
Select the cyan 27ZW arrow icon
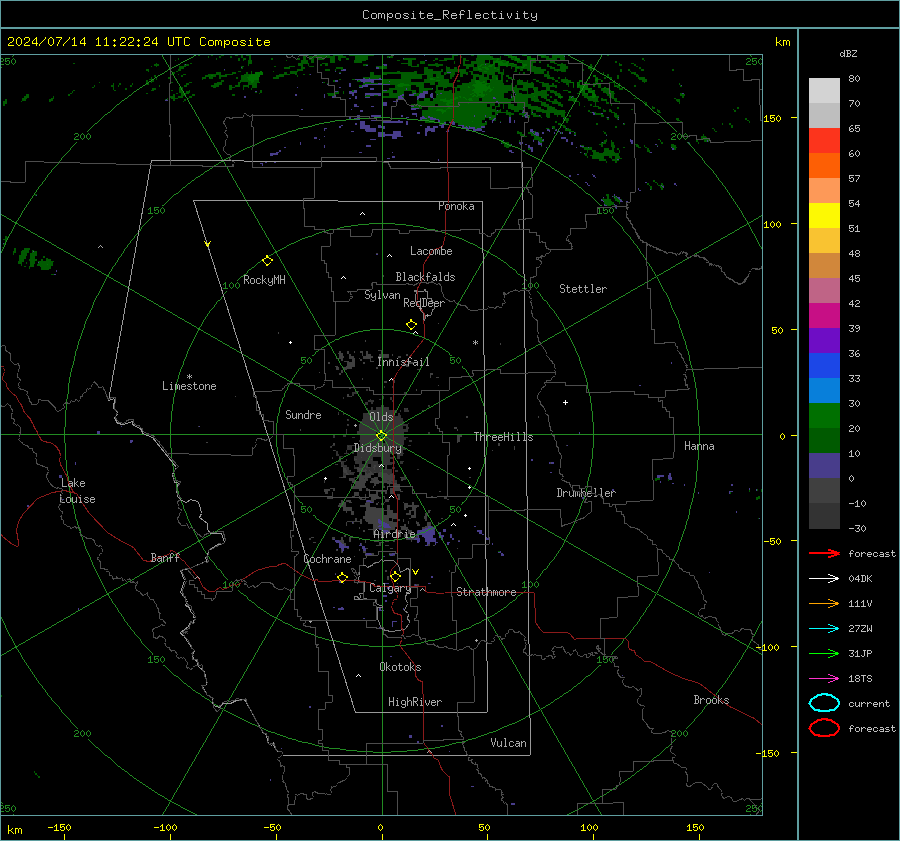point(824,629)
